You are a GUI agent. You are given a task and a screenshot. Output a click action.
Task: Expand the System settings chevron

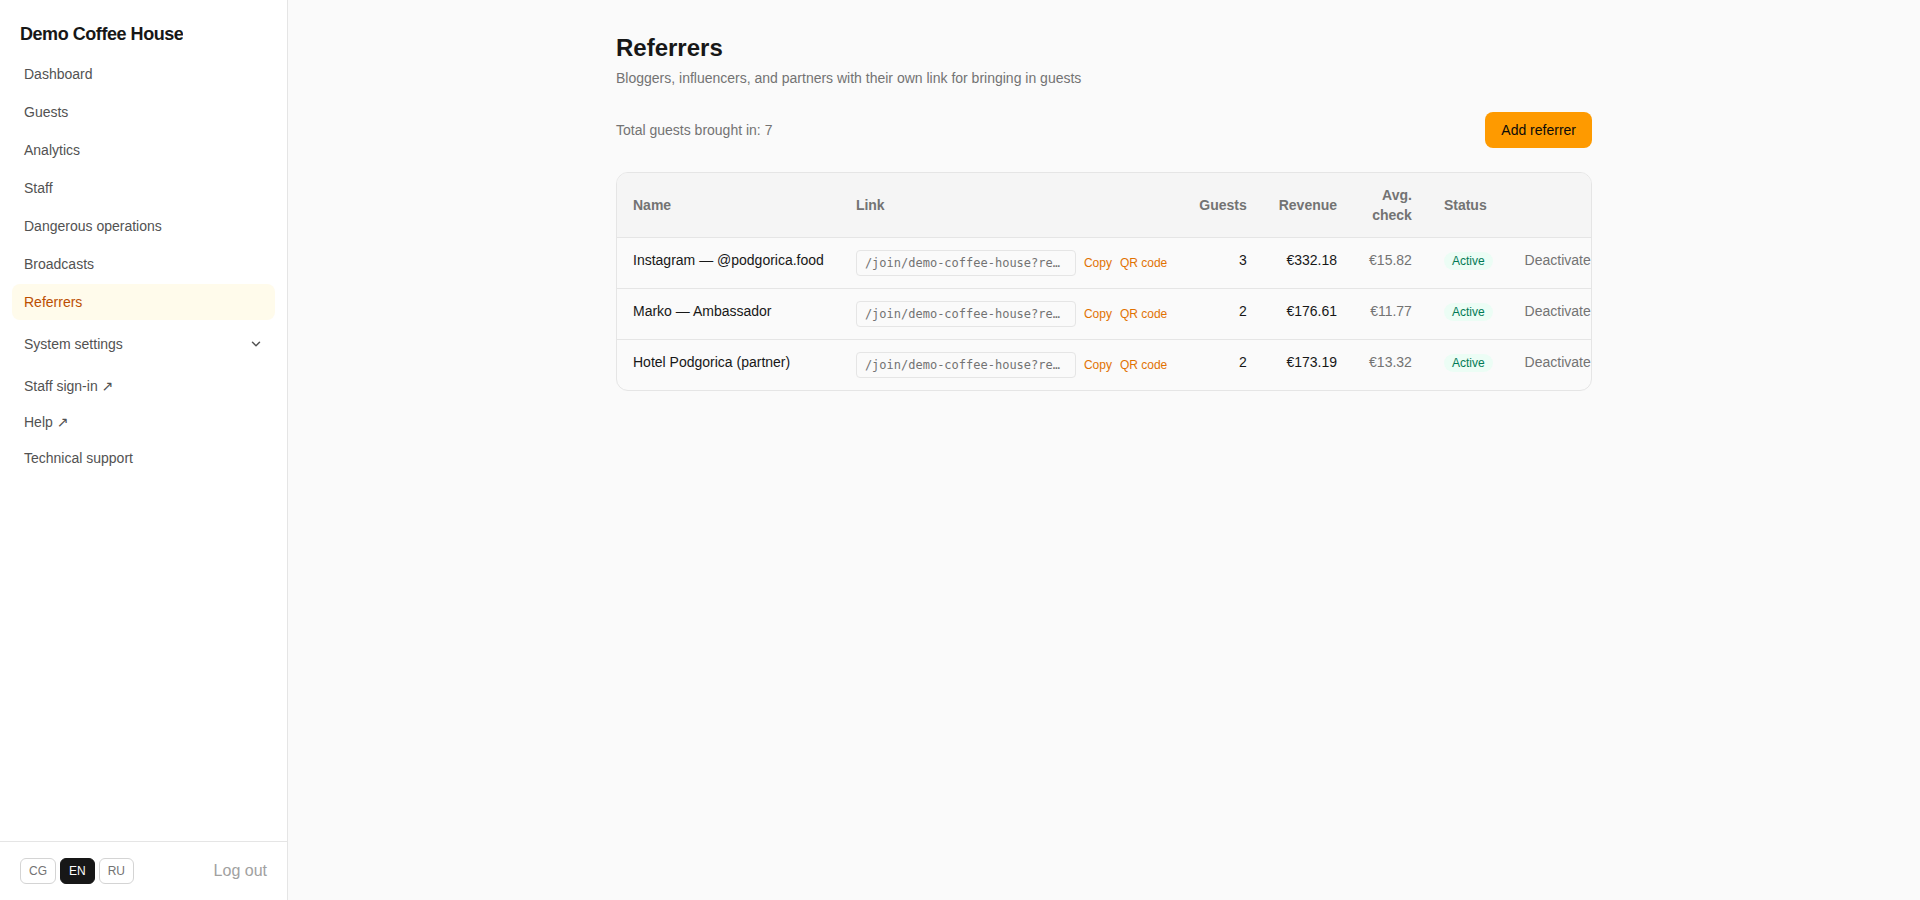coord(256,344)
